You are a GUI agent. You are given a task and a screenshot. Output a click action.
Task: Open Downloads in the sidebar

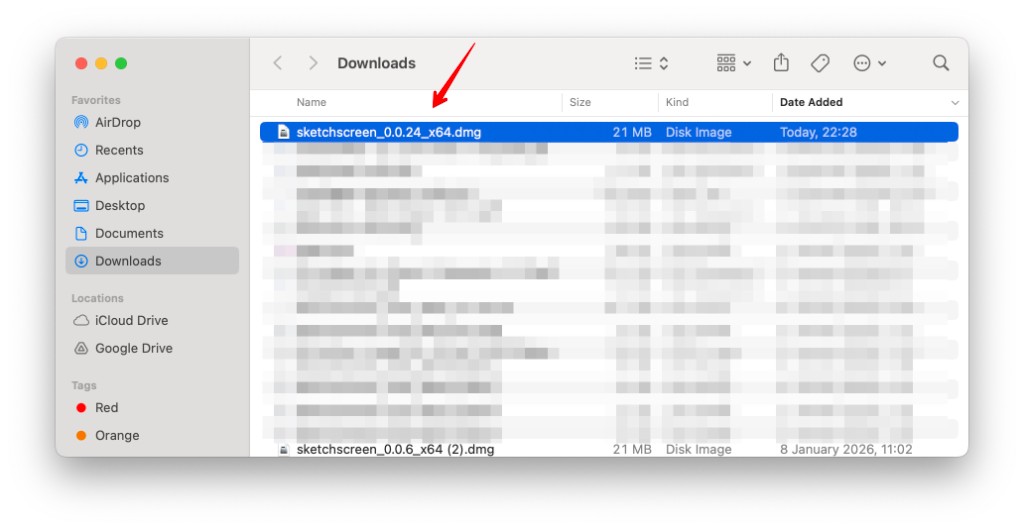click(152, 260)
